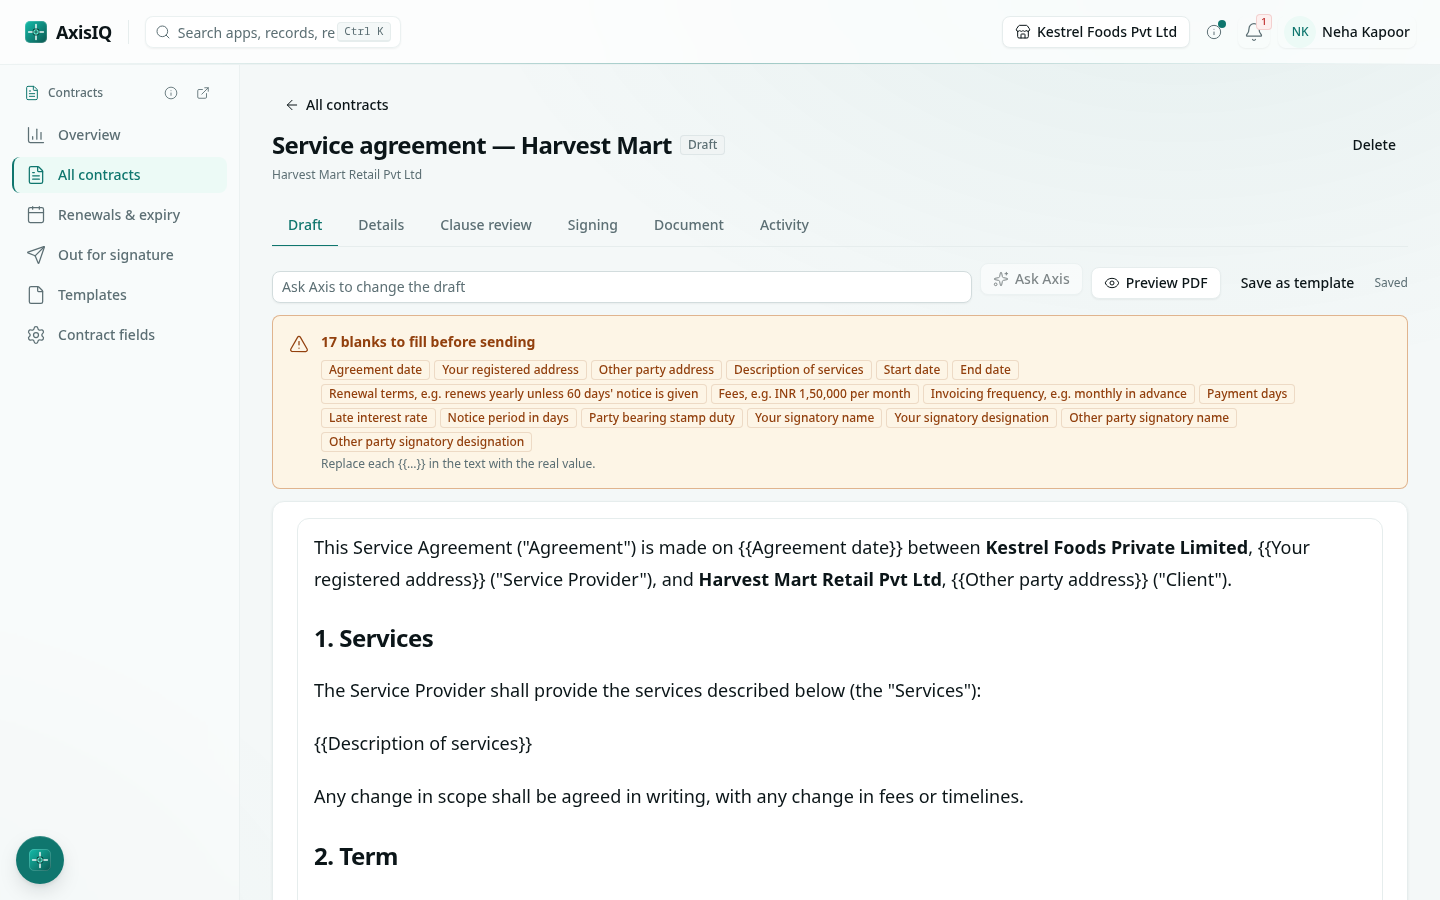Click the Late interest rate chip
This screenshot has height=900, width=1440.
pyautogui.click(x=378, y=418)
